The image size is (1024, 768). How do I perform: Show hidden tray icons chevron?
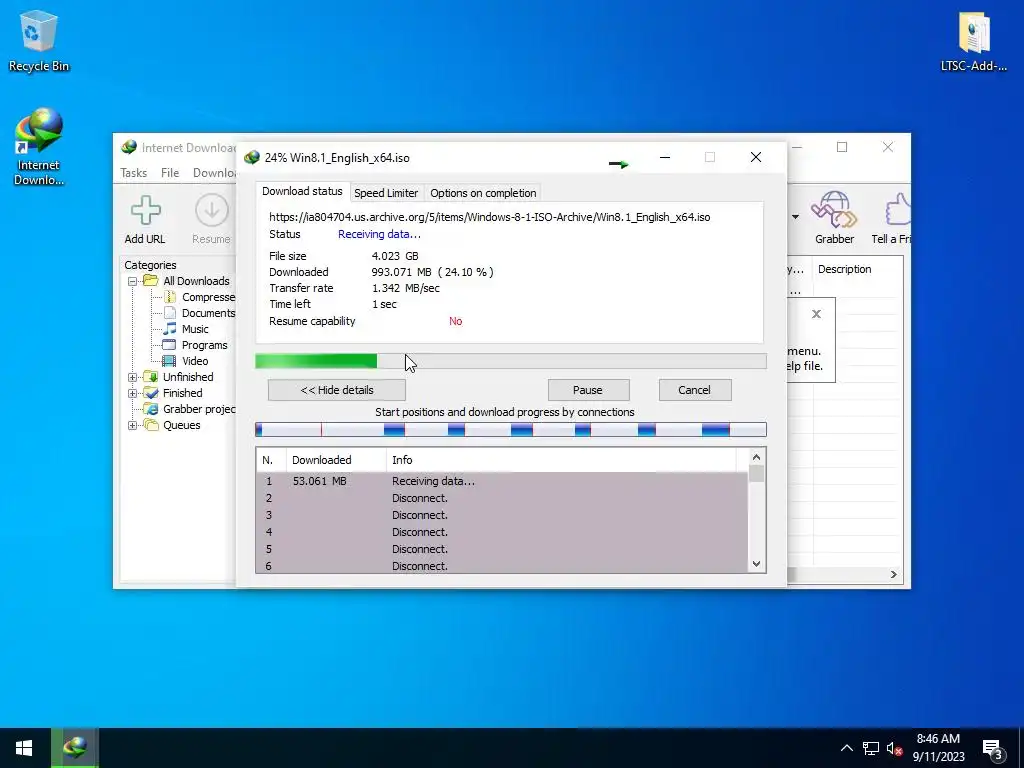846,748
